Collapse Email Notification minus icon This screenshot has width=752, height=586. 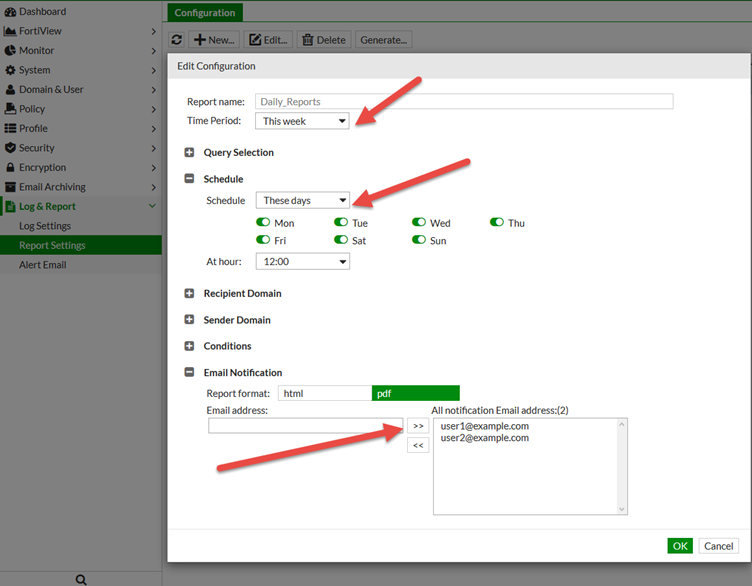(189, 373)
